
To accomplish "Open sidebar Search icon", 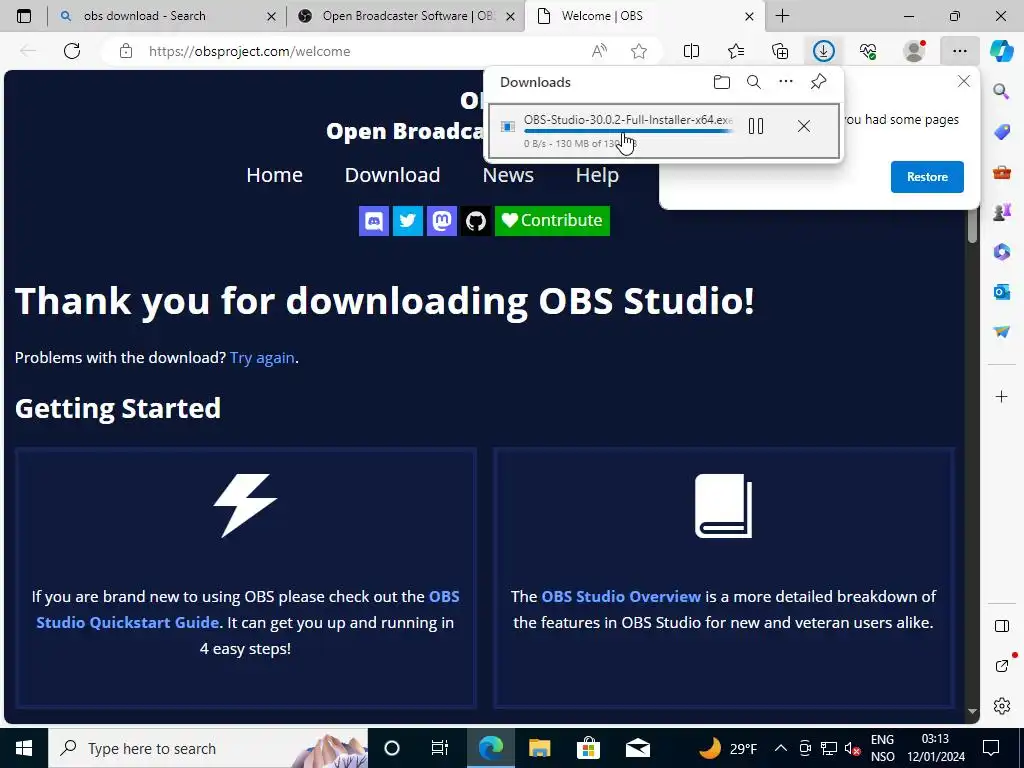I will click(1001, 91).
